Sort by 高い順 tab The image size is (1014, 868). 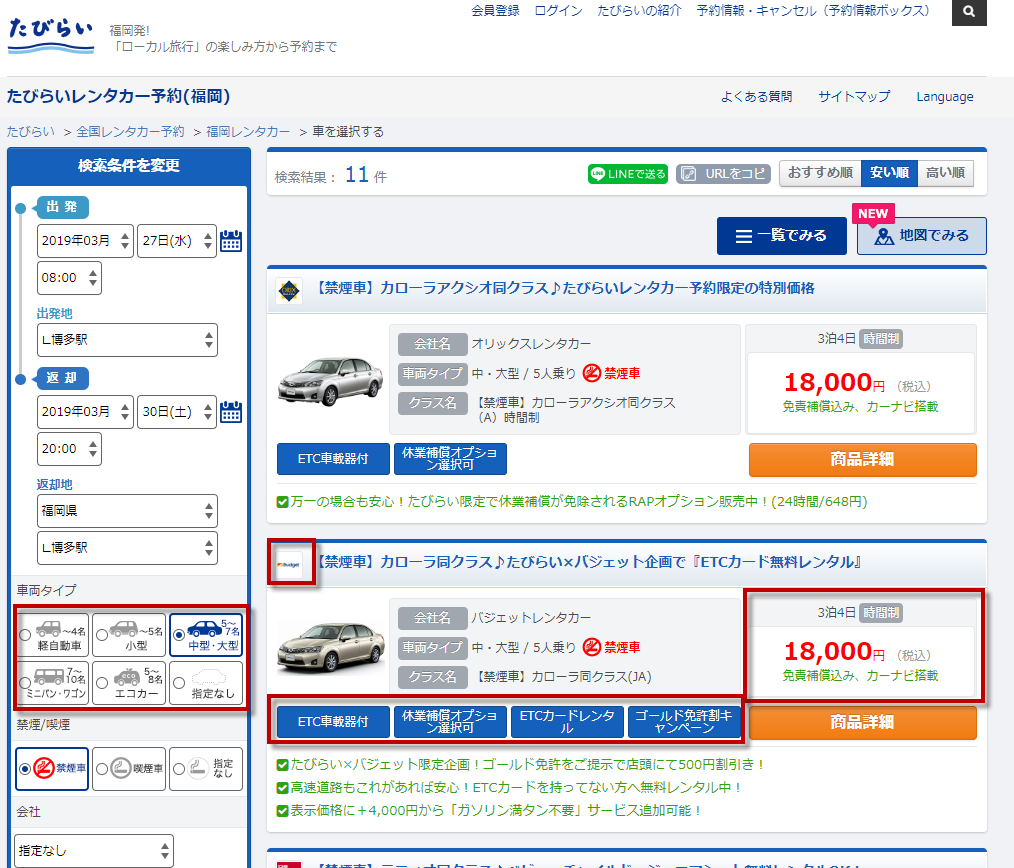point(945,173)
